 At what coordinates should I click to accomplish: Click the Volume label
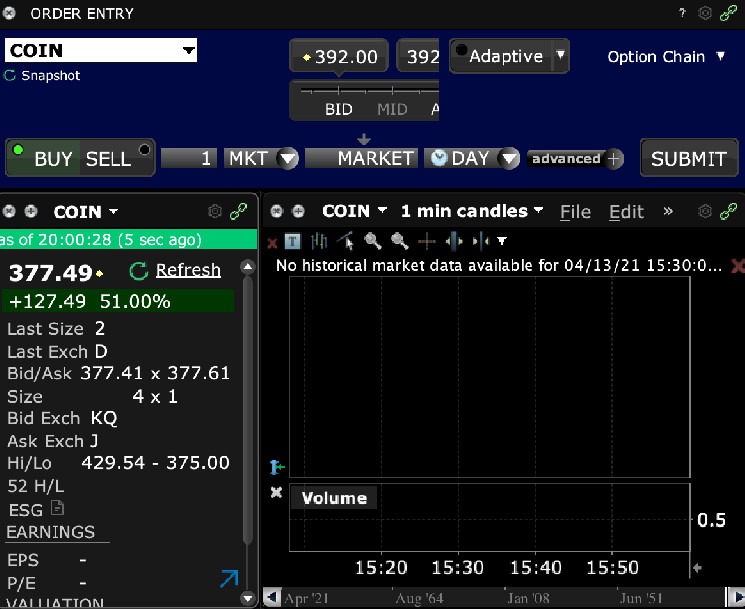tap(334, 498)
